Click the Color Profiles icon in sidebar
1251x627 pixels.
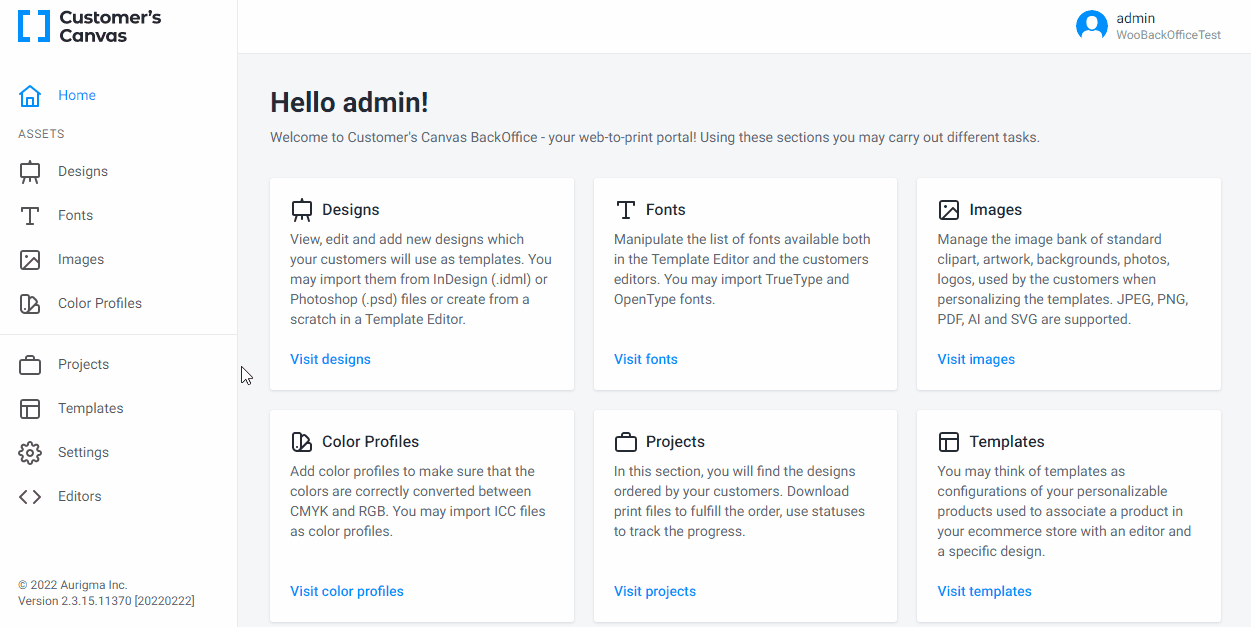(x=30, y=304)
